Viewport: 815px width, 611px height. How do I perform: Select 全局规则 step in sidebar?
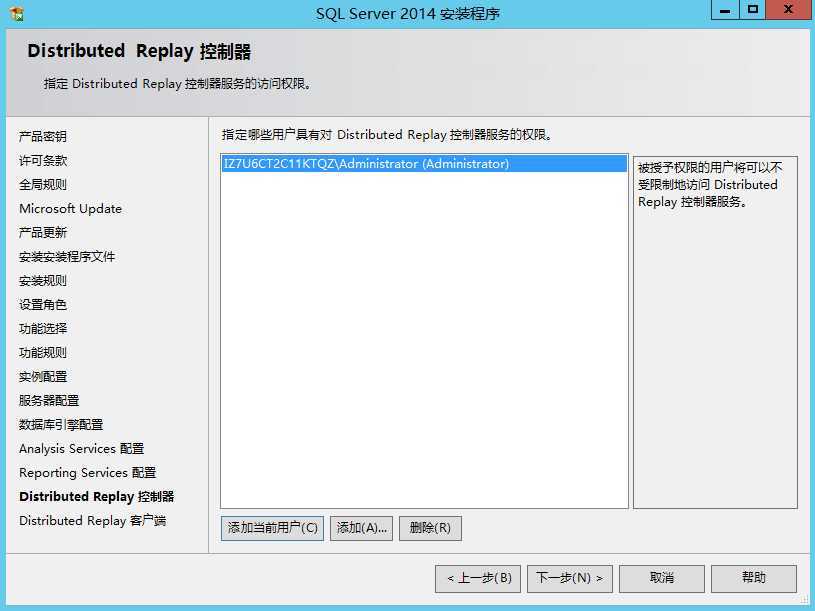(x=43, y=184)
